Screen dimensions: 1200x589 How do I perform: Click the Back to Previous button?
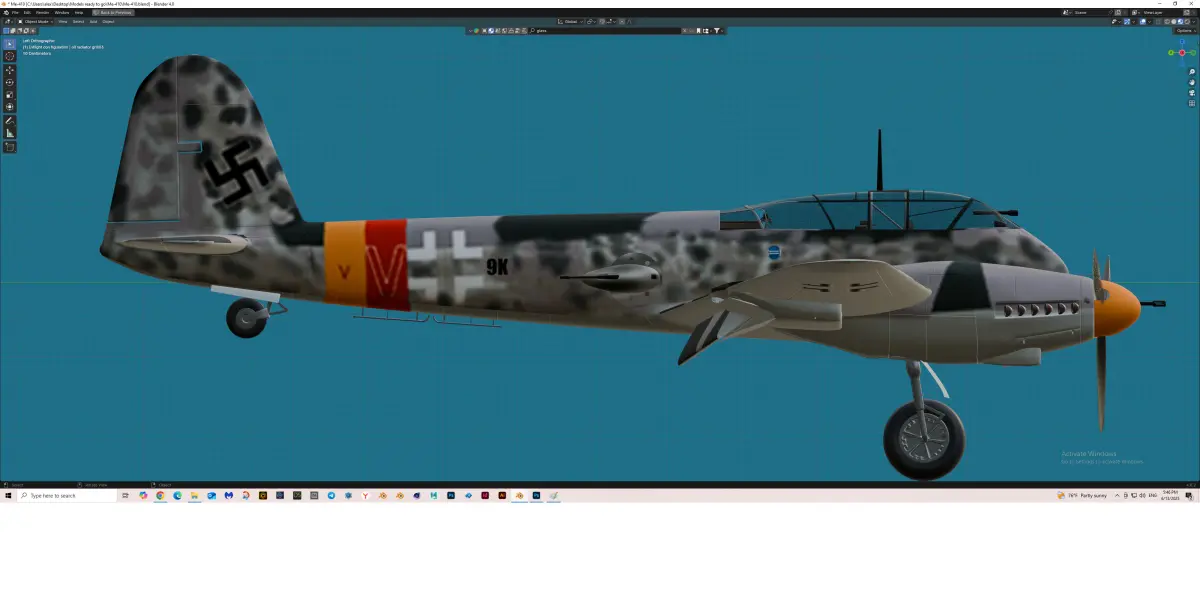[113, 12]
